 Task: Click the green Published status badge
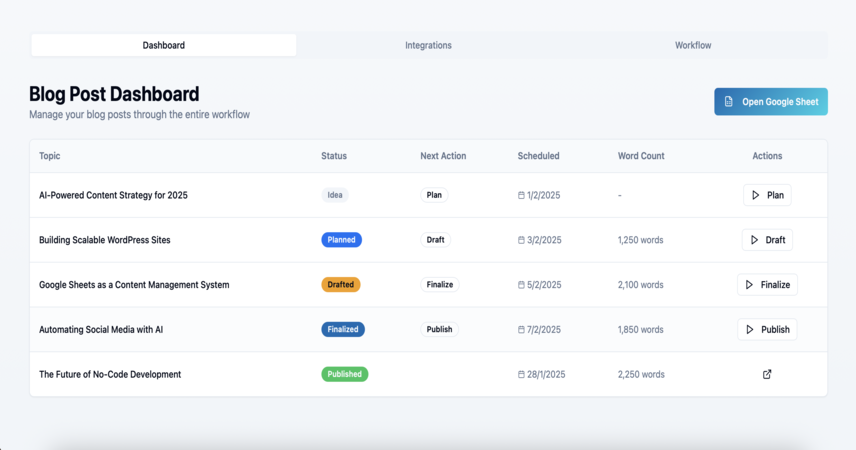click(344, 374)
